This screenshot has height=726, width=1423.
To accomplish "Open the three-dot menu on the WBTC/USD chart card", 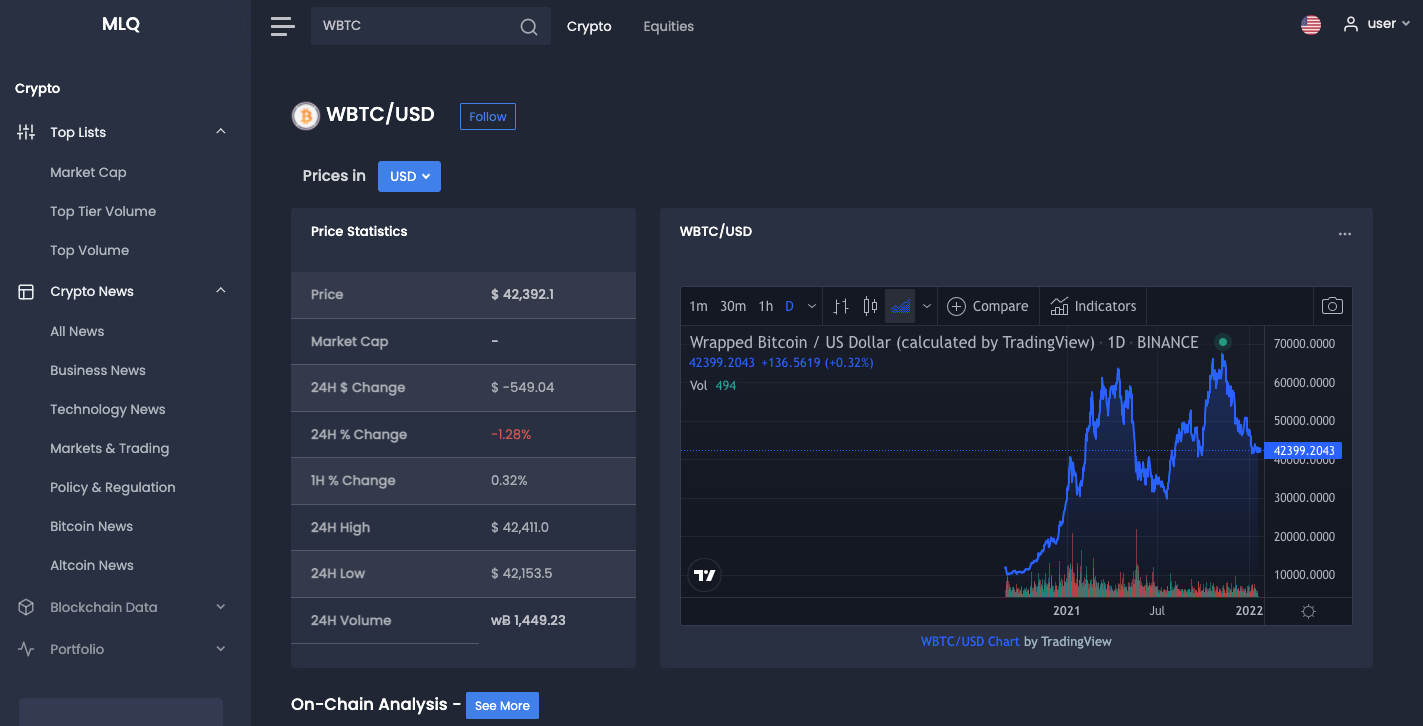I will [x=1345, y=234].
